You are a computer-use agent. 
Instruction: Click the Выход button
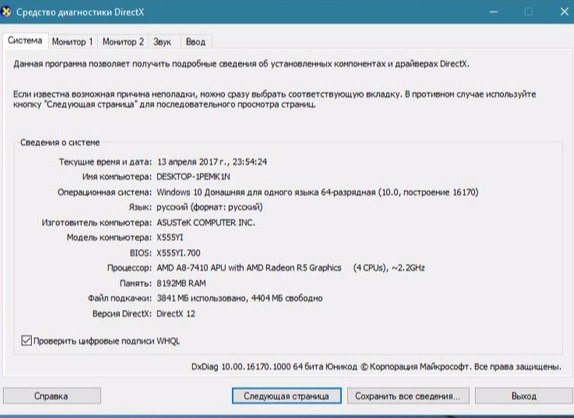click(x=524, y=396)
